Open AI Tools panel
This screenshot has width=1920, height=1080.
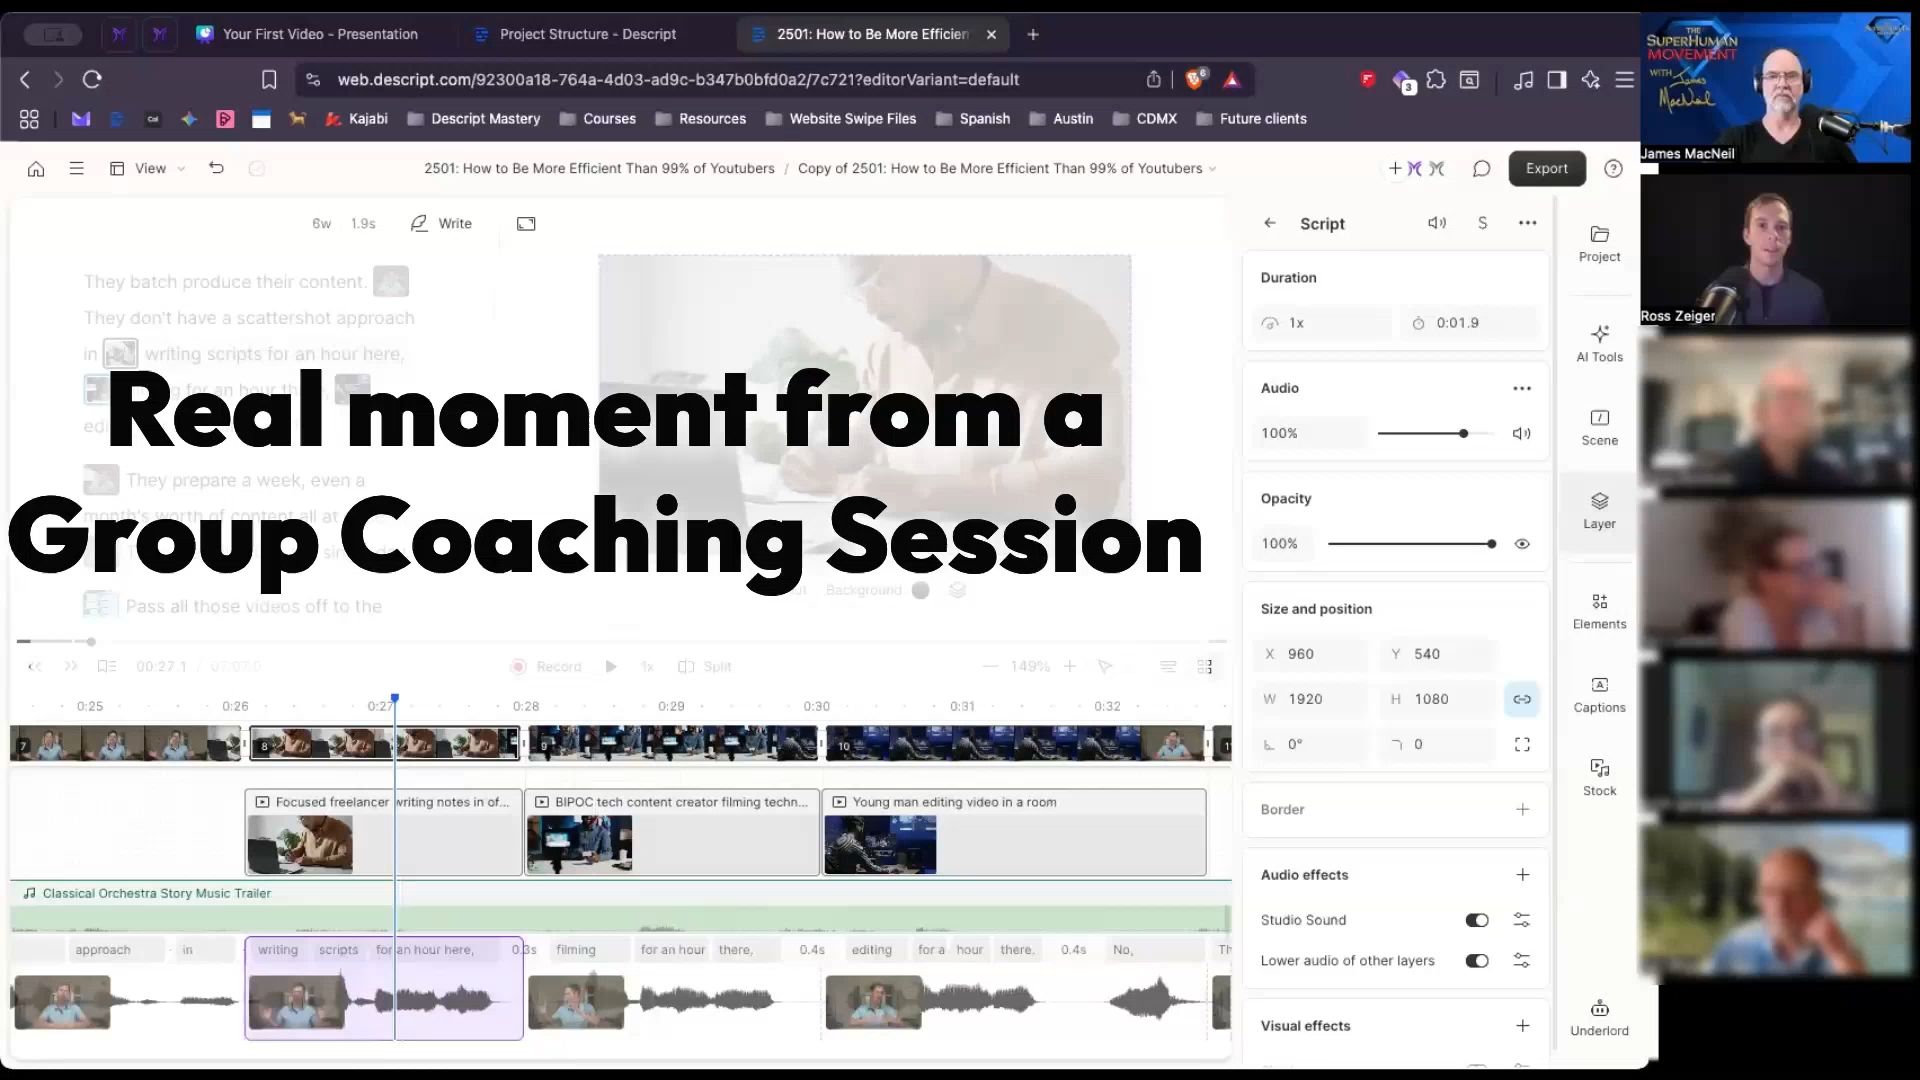click(x=1599, y=343)
